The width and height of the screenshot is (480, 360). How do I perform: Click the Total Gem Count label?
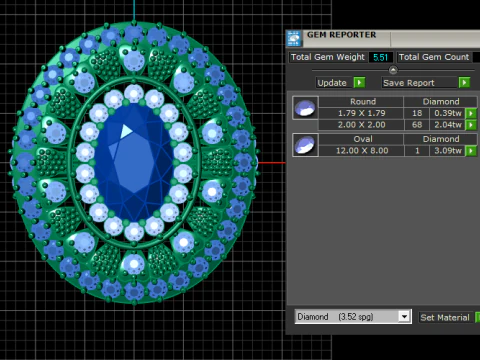434,57
